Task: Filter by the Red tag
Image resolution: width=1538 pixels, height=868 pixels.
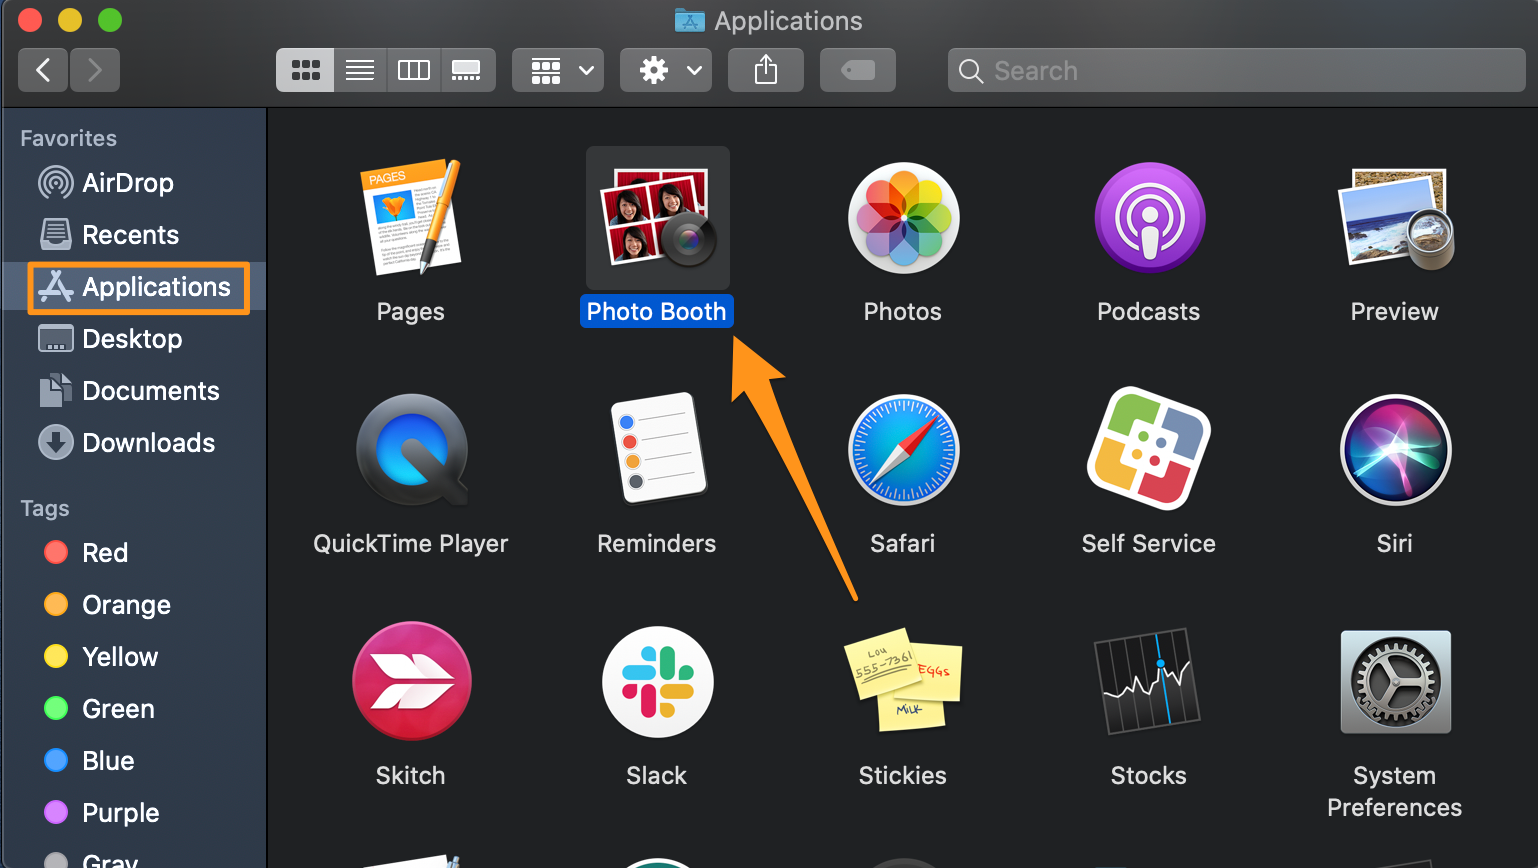Action: [x=133, y=553]
